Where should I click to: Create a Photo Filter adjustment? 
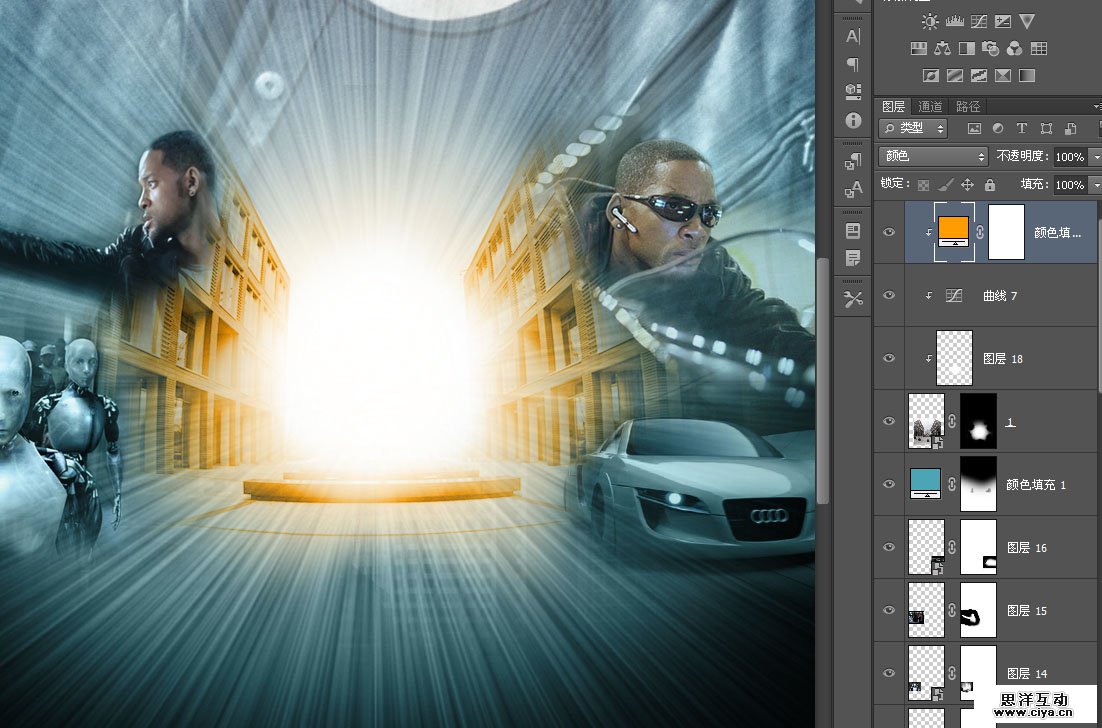point(991,48)
